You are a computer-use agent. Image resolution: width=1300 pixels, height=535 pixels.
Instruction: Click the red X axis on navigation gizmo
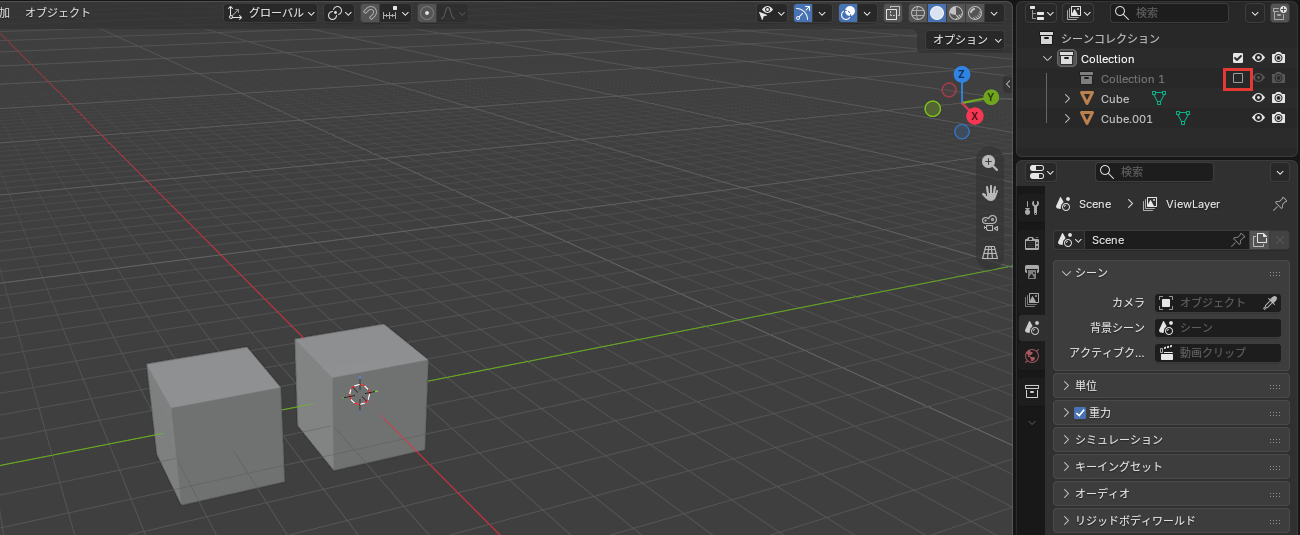click(x=974, y=116)
